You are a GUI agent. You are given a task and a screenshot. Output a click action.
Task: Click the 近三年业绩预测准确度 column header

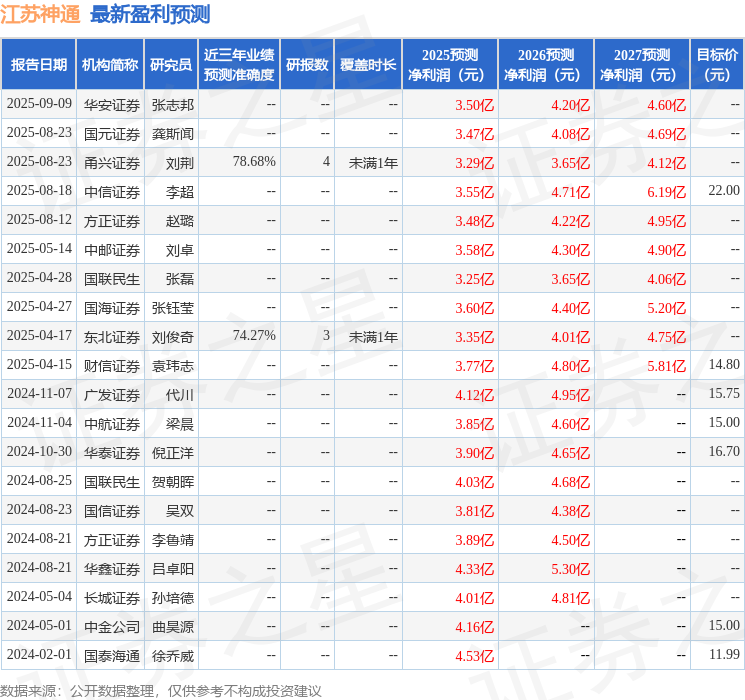(239, 65)
